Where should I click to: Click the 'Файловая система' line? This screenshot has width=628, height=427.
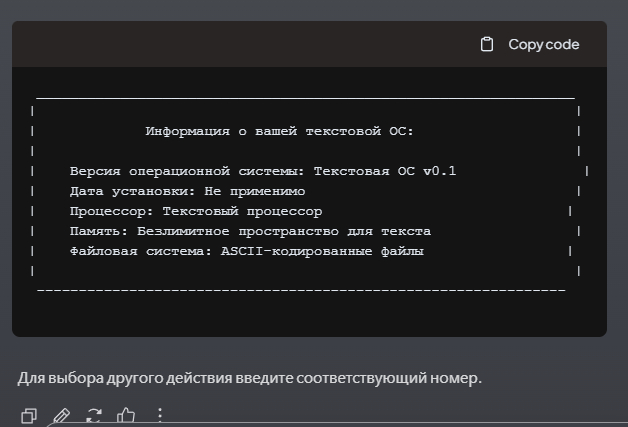[246, 251]
